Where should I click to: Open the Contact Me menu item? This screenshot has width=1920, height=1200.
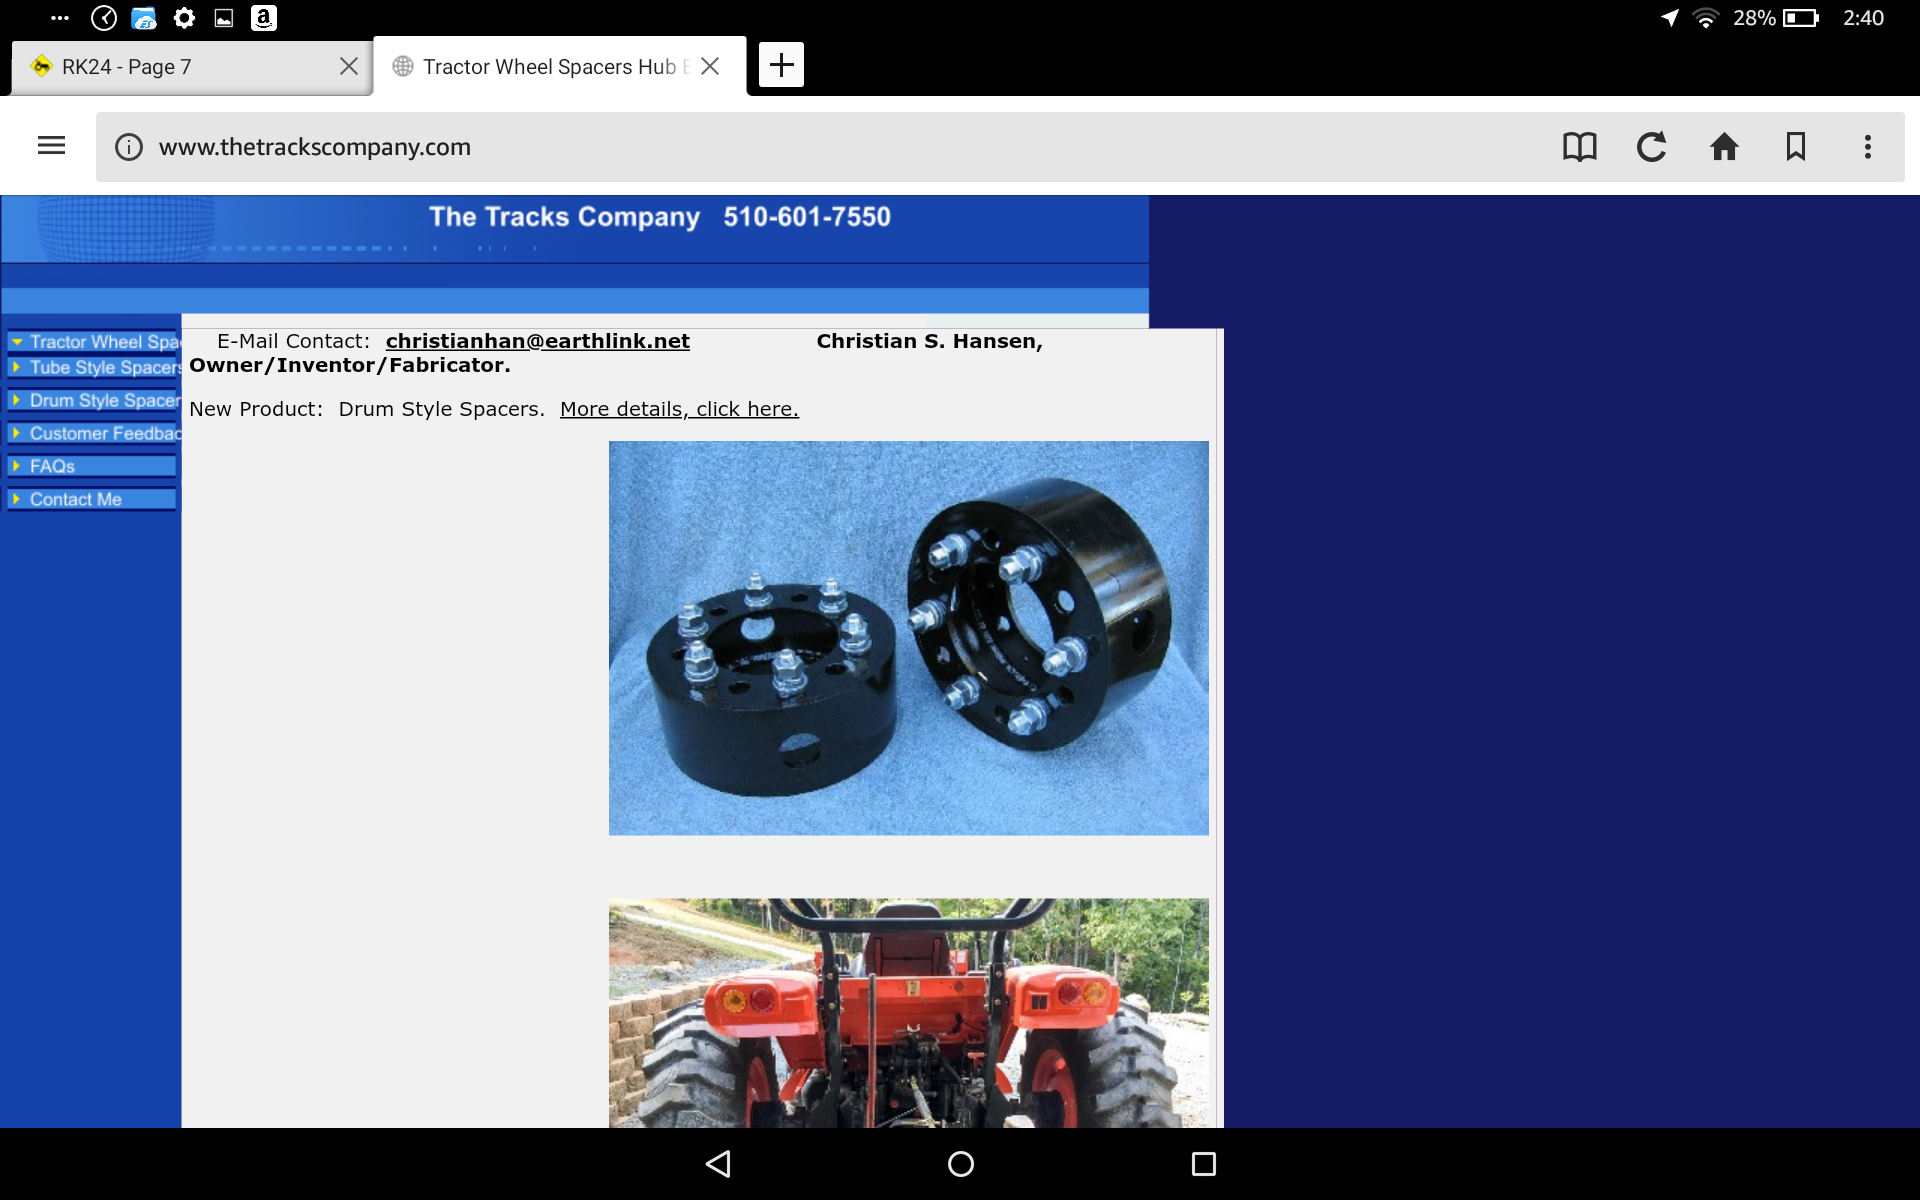click(x=92, y=499)
